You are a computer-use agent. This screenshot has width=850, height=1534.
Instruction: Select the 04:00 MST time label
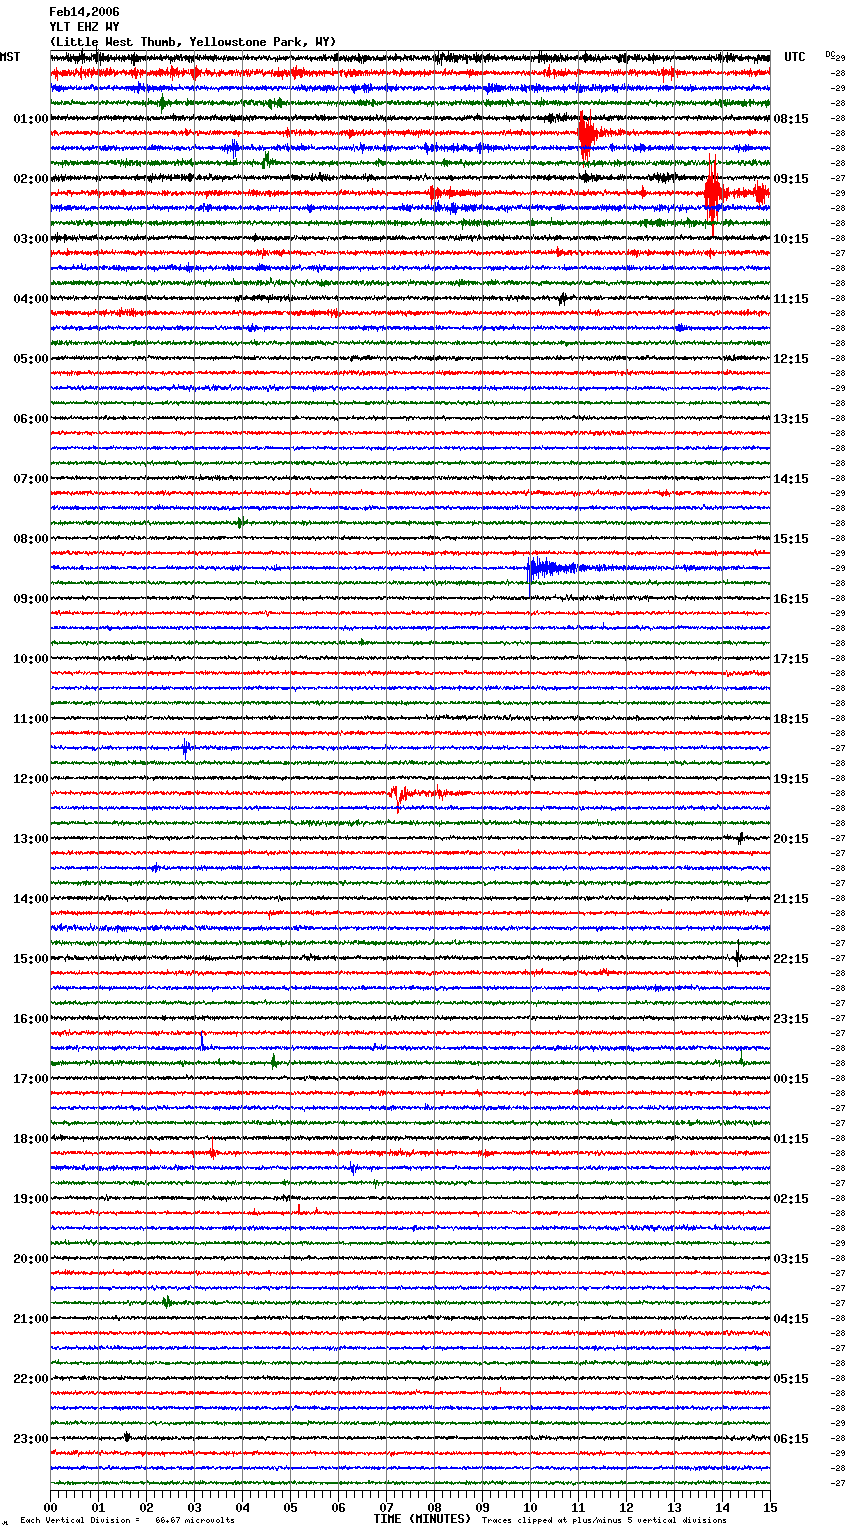[31, 299]
